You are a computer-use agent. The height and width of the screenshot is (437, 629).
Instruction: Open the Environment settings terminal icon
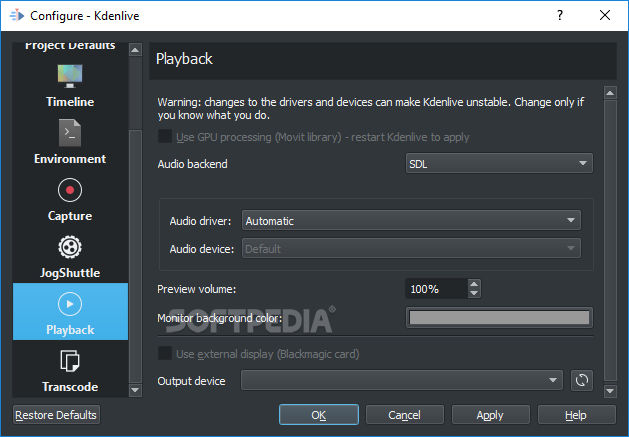point(70,133)
